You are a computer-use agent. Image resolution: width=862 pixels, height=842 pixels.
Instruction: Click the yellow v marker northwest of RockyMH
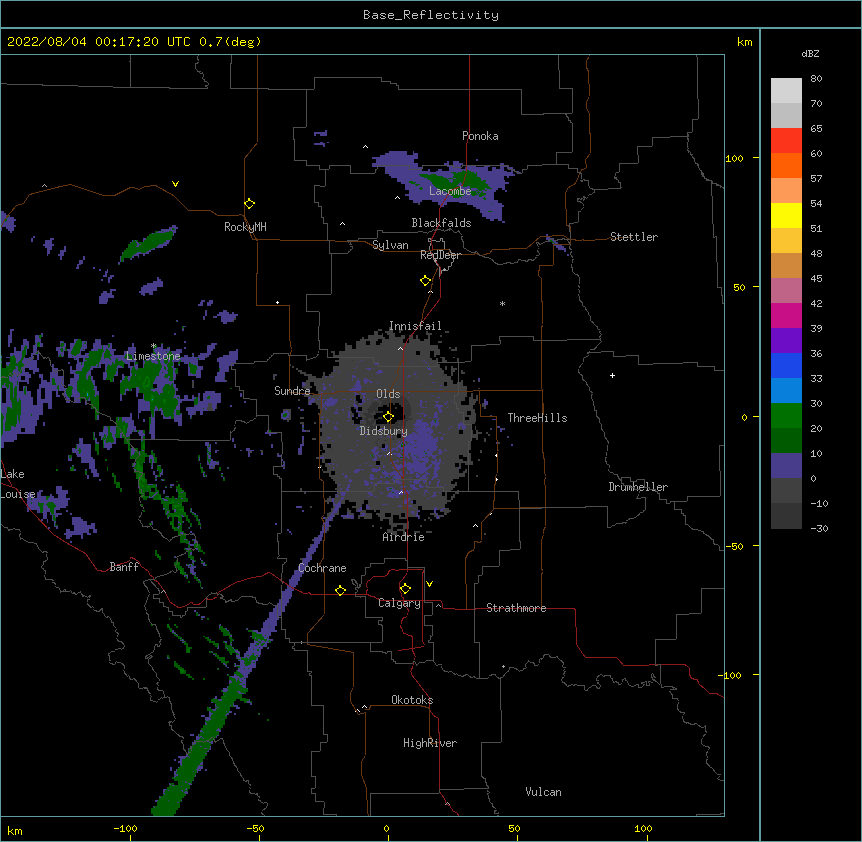pos(175,184)
